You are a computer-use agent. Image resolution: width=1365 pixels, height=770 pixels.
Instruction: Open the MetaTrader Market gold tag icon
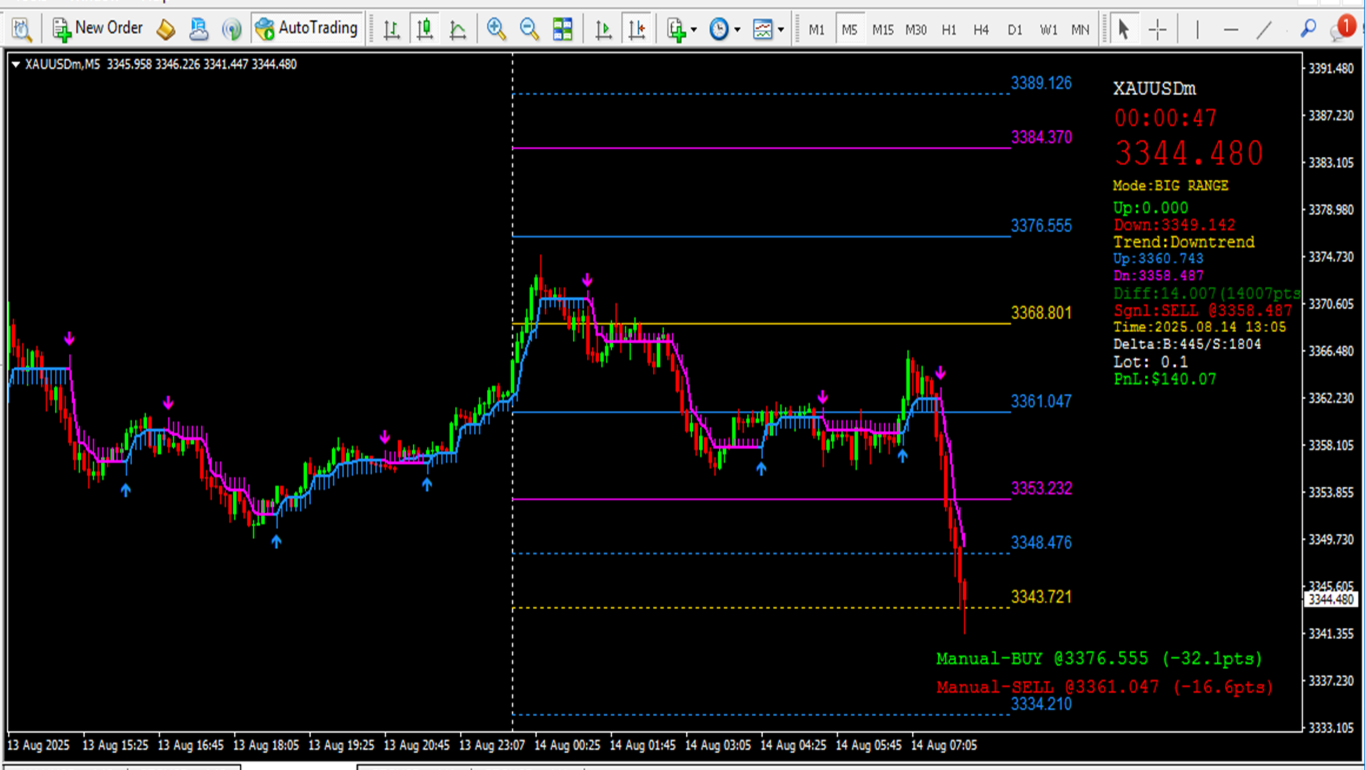pos(166,29)
